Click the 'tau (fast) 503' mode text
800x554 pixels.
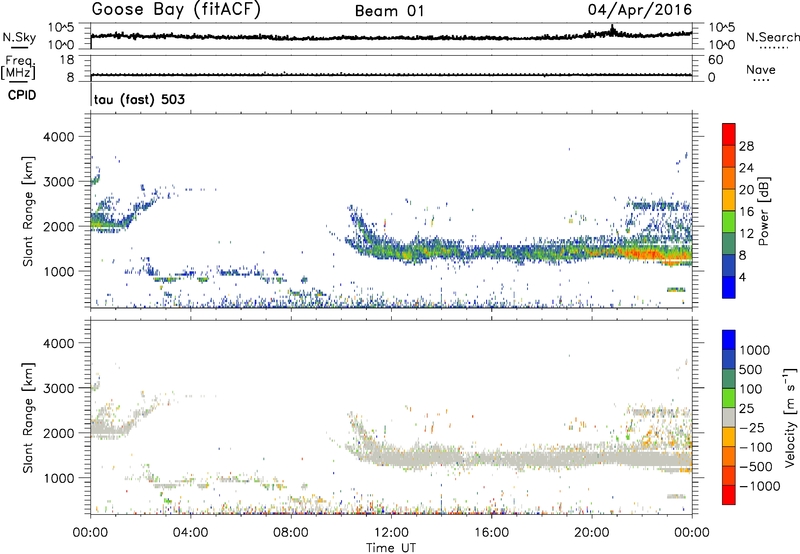pyautogui.click(x=139, y=99)
